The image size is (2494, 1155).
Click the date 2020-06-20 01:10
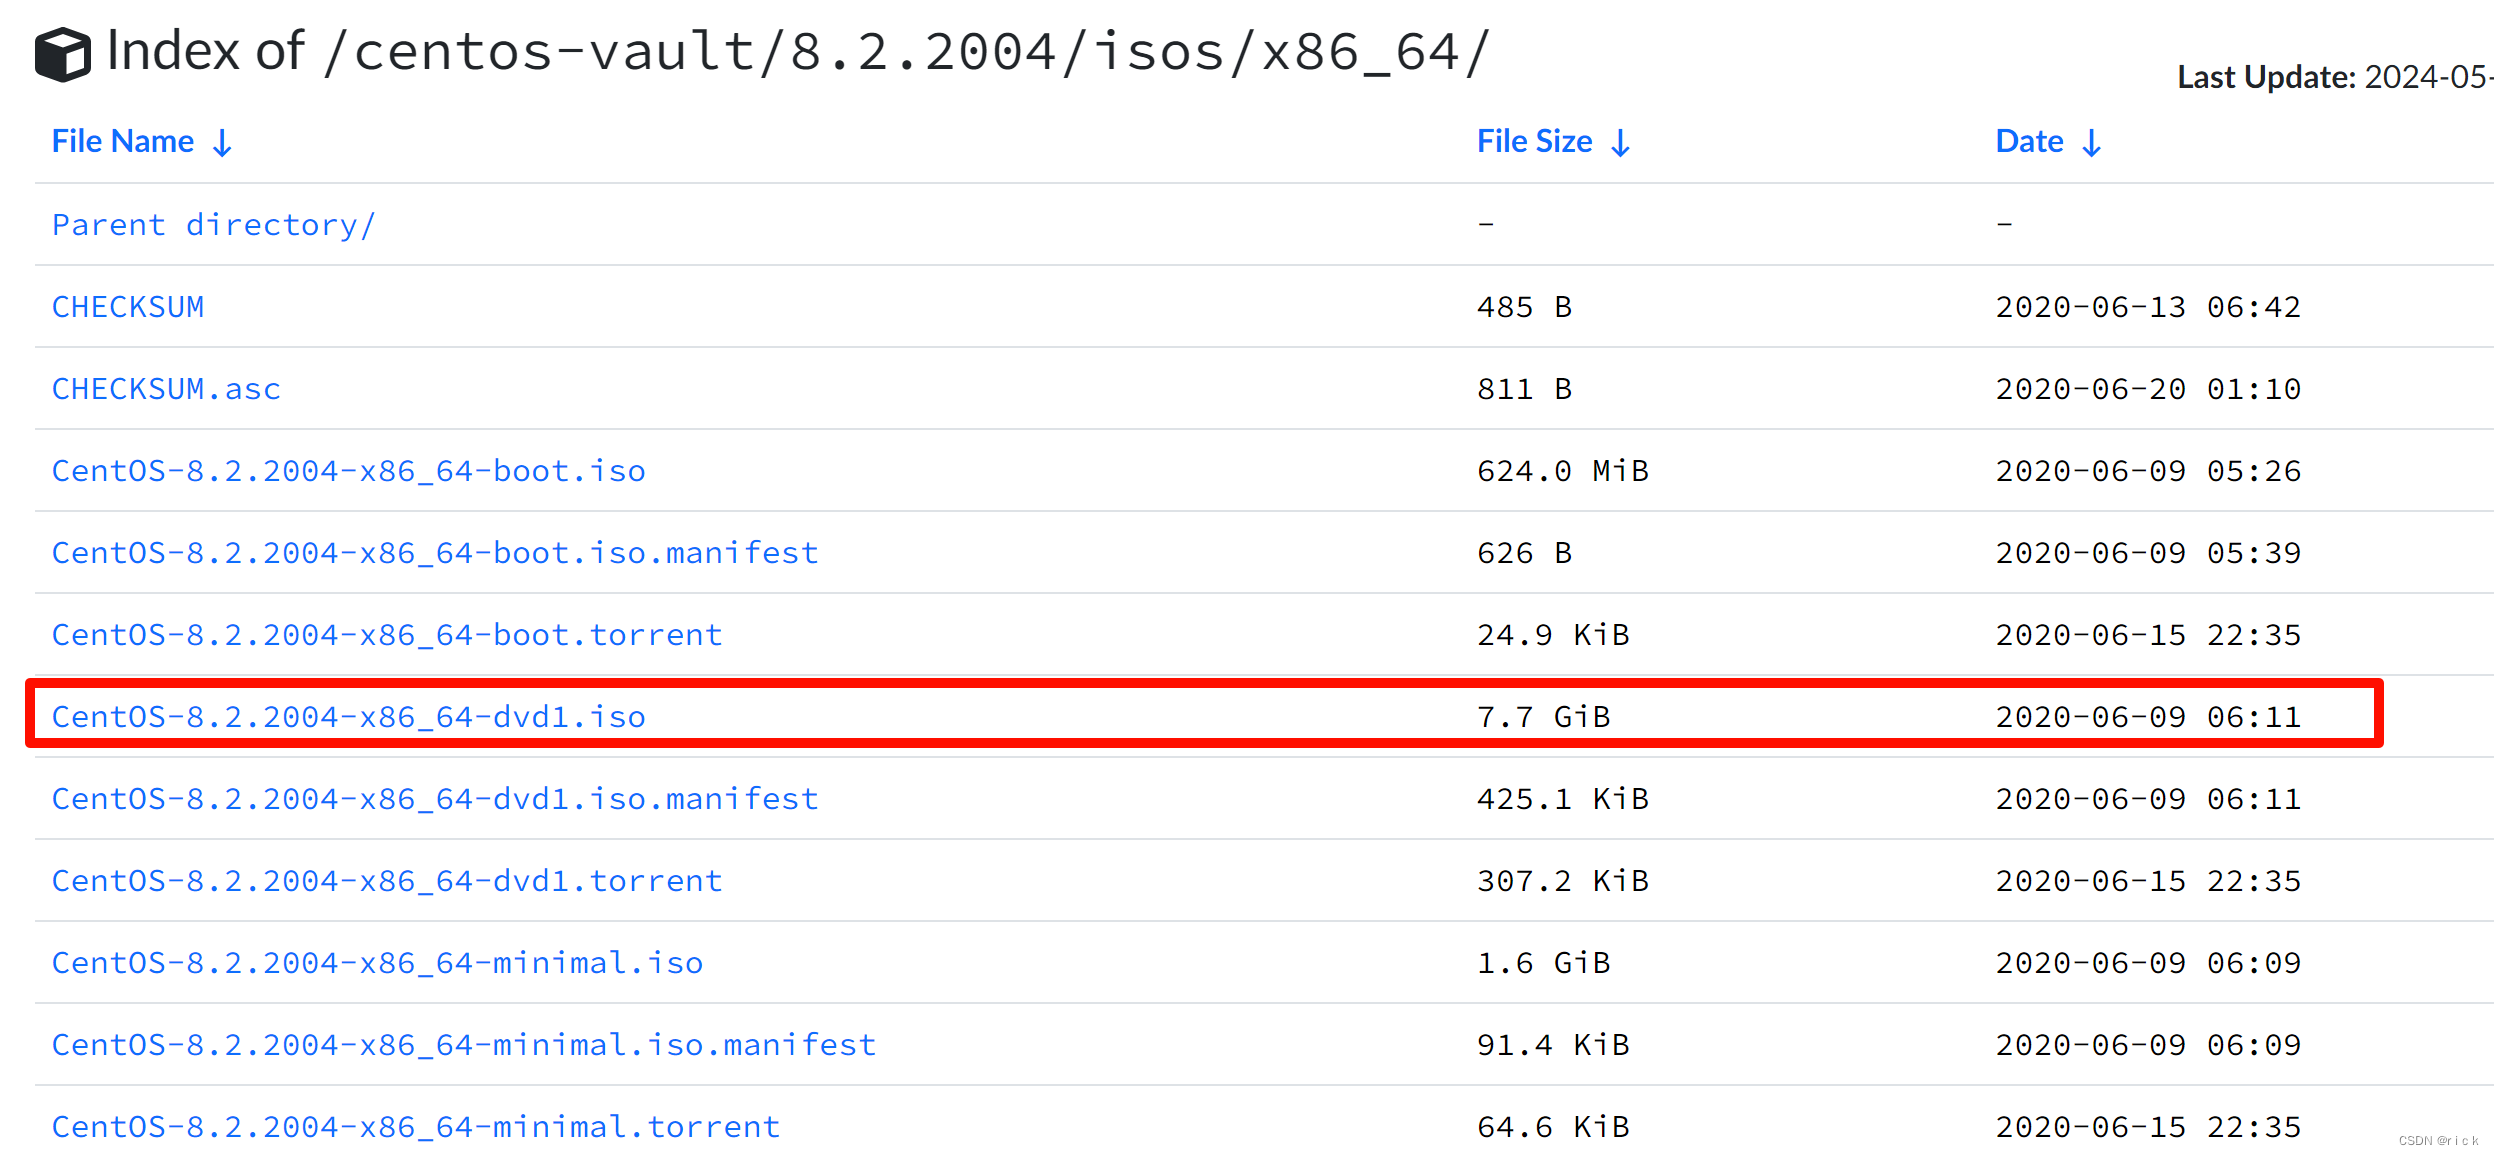pyautogui.click(x=2148, y=389)
